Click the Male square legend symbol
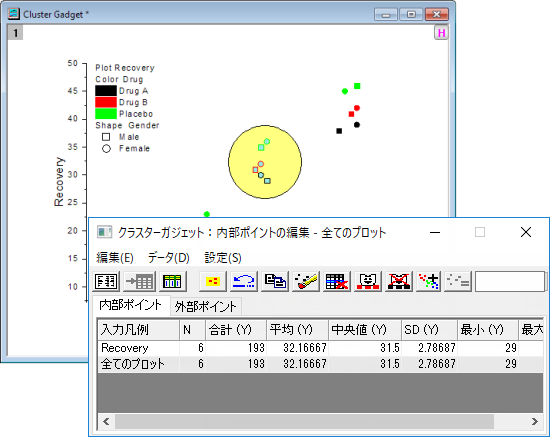Viewport: 550px width, 437px height. pos(106,137)
